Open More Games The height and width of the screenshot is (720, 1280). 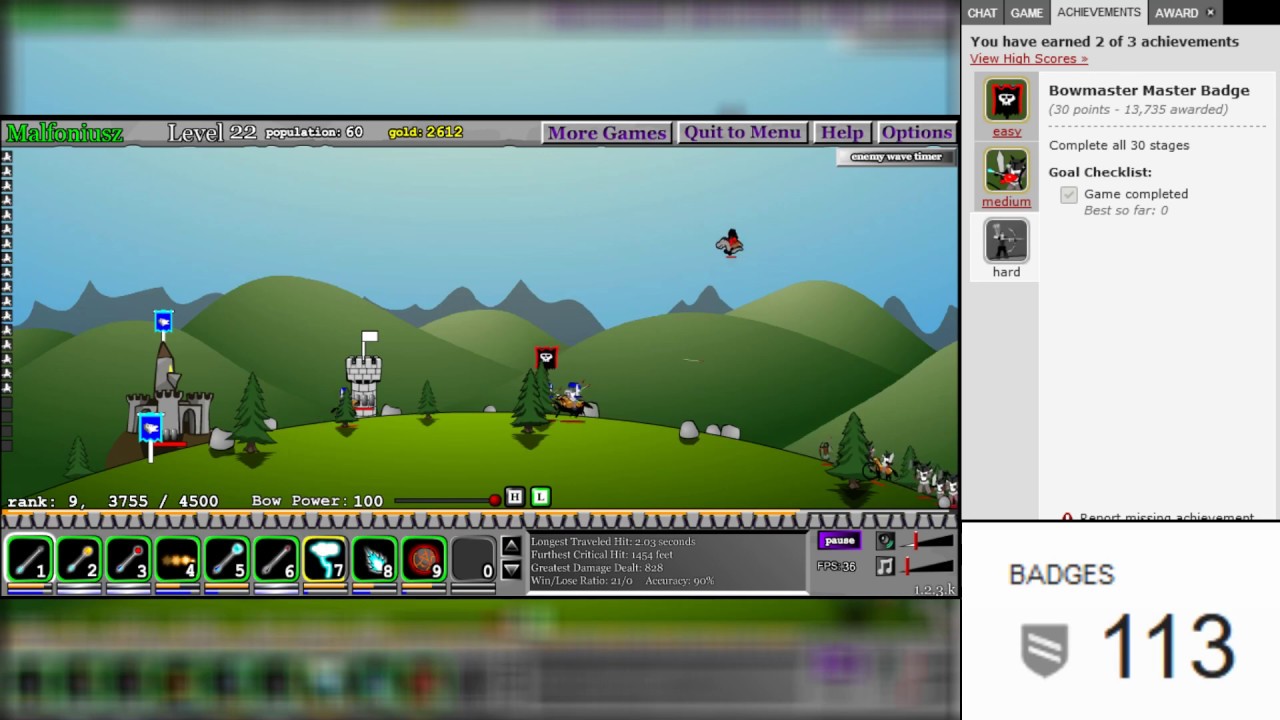[x=606, y=133]
